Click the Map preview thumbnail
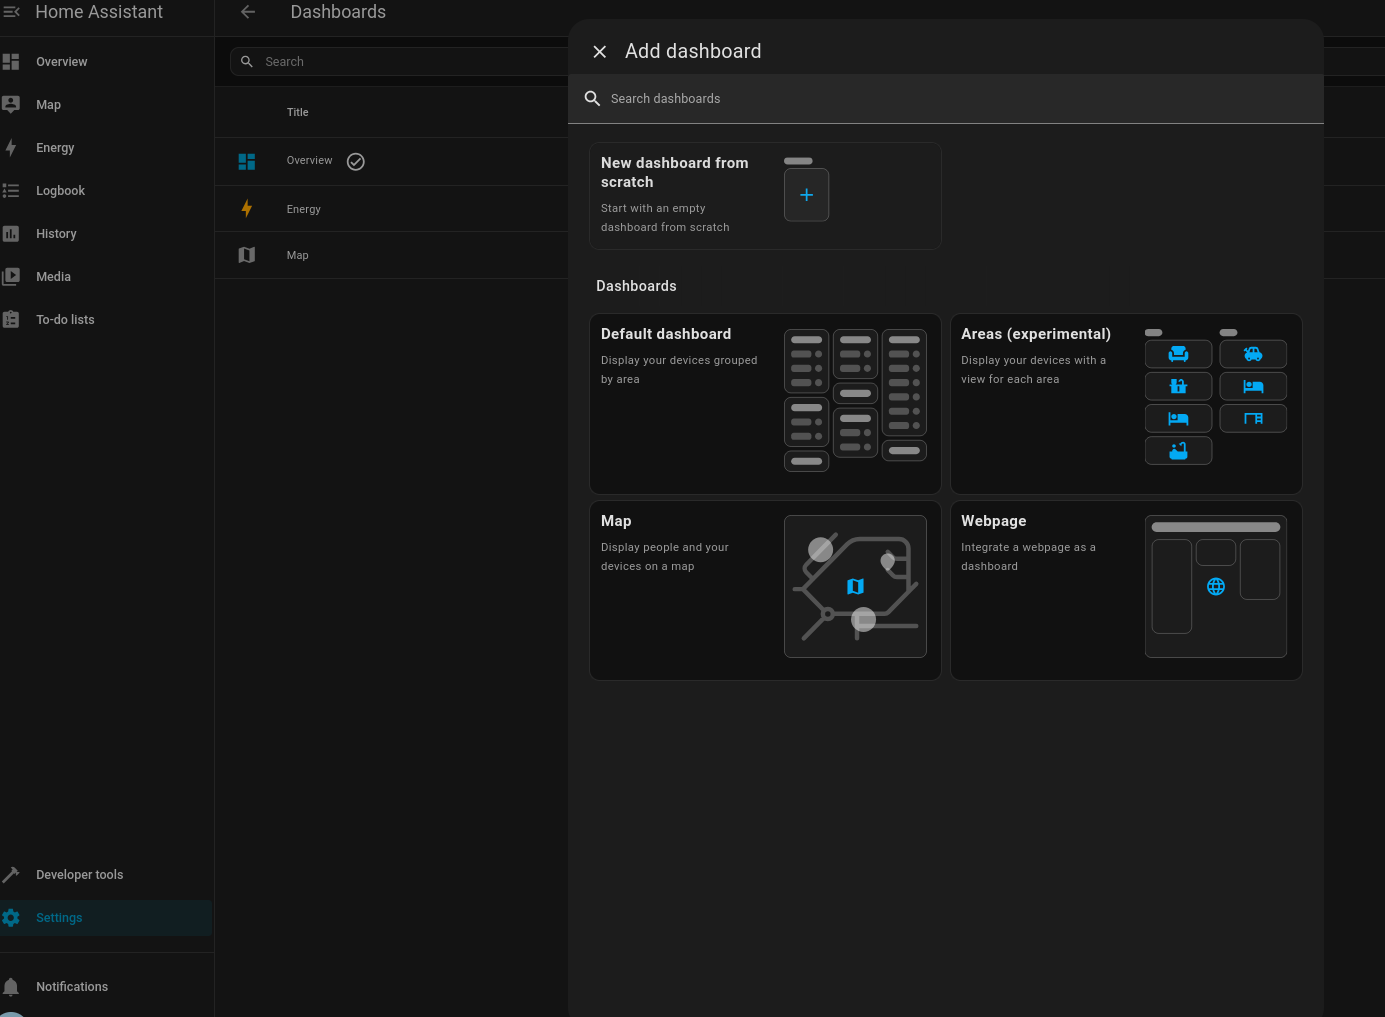1385x1017 pixels. (x=855, y=587)
